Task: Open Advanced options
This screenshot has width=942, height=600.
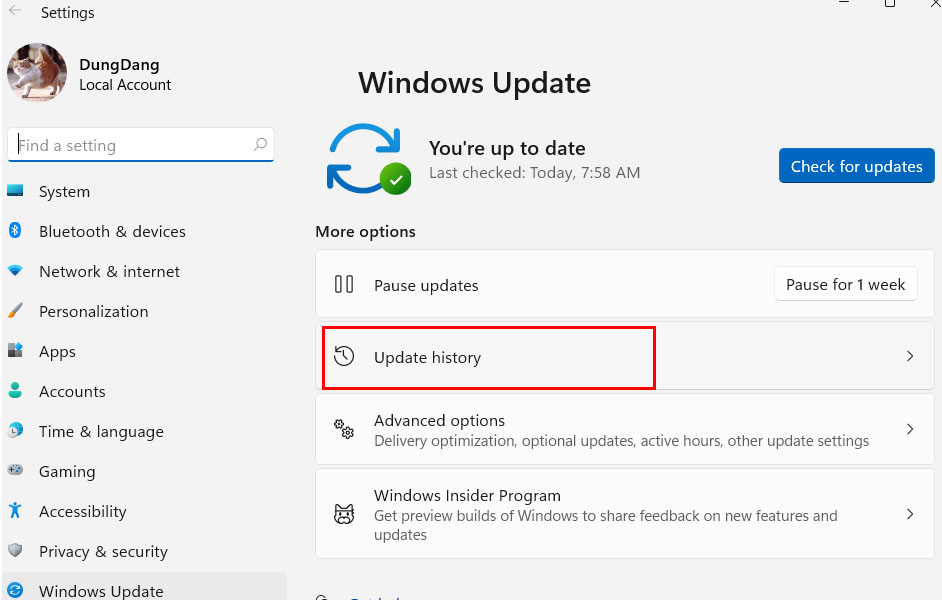Action: point(625,429)
